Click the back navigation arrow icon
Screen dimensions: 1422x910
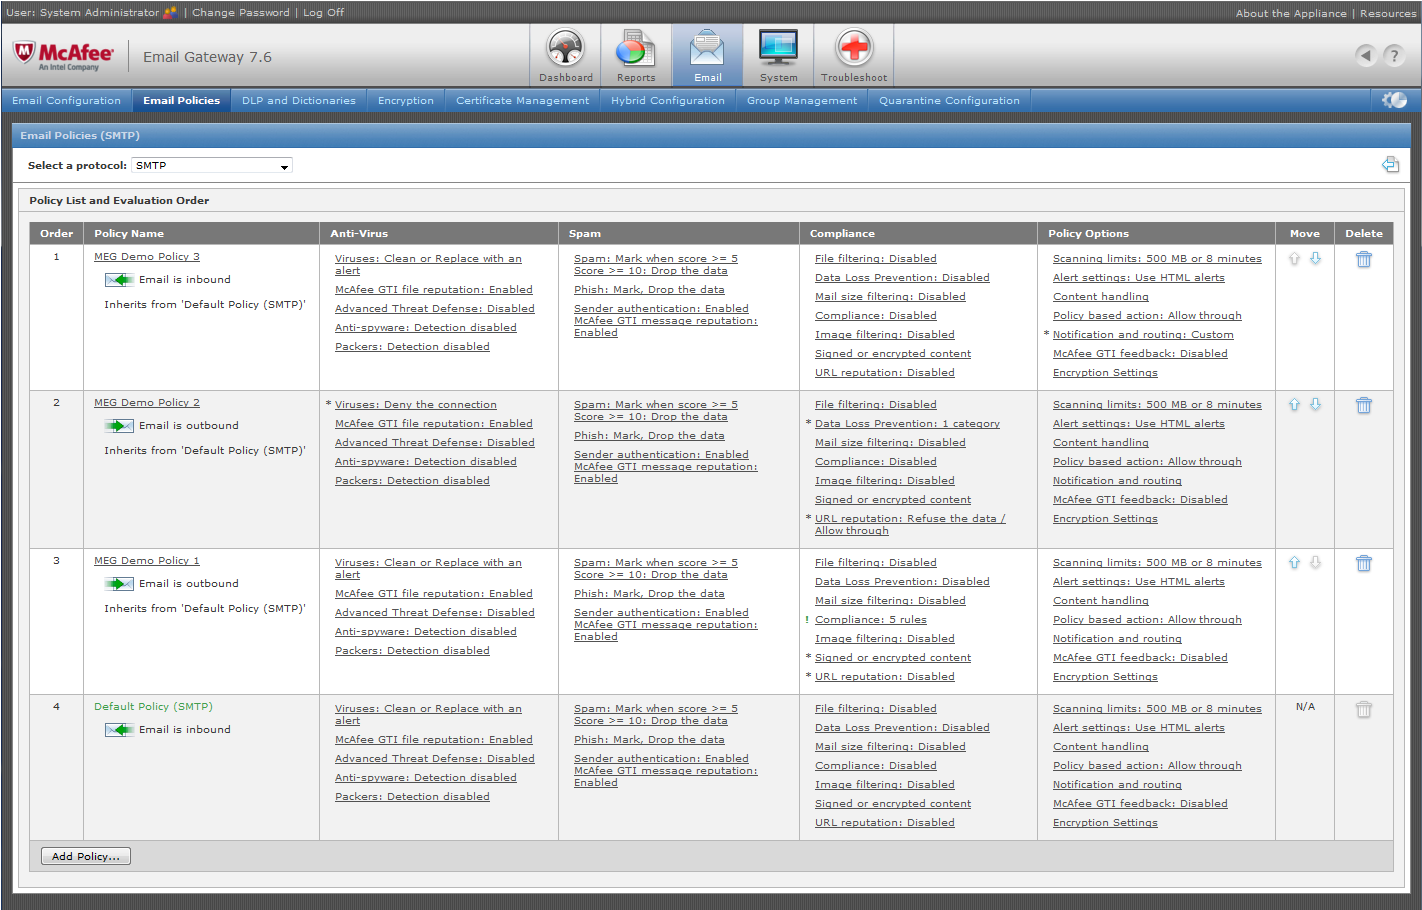(x=1366, y=55)
